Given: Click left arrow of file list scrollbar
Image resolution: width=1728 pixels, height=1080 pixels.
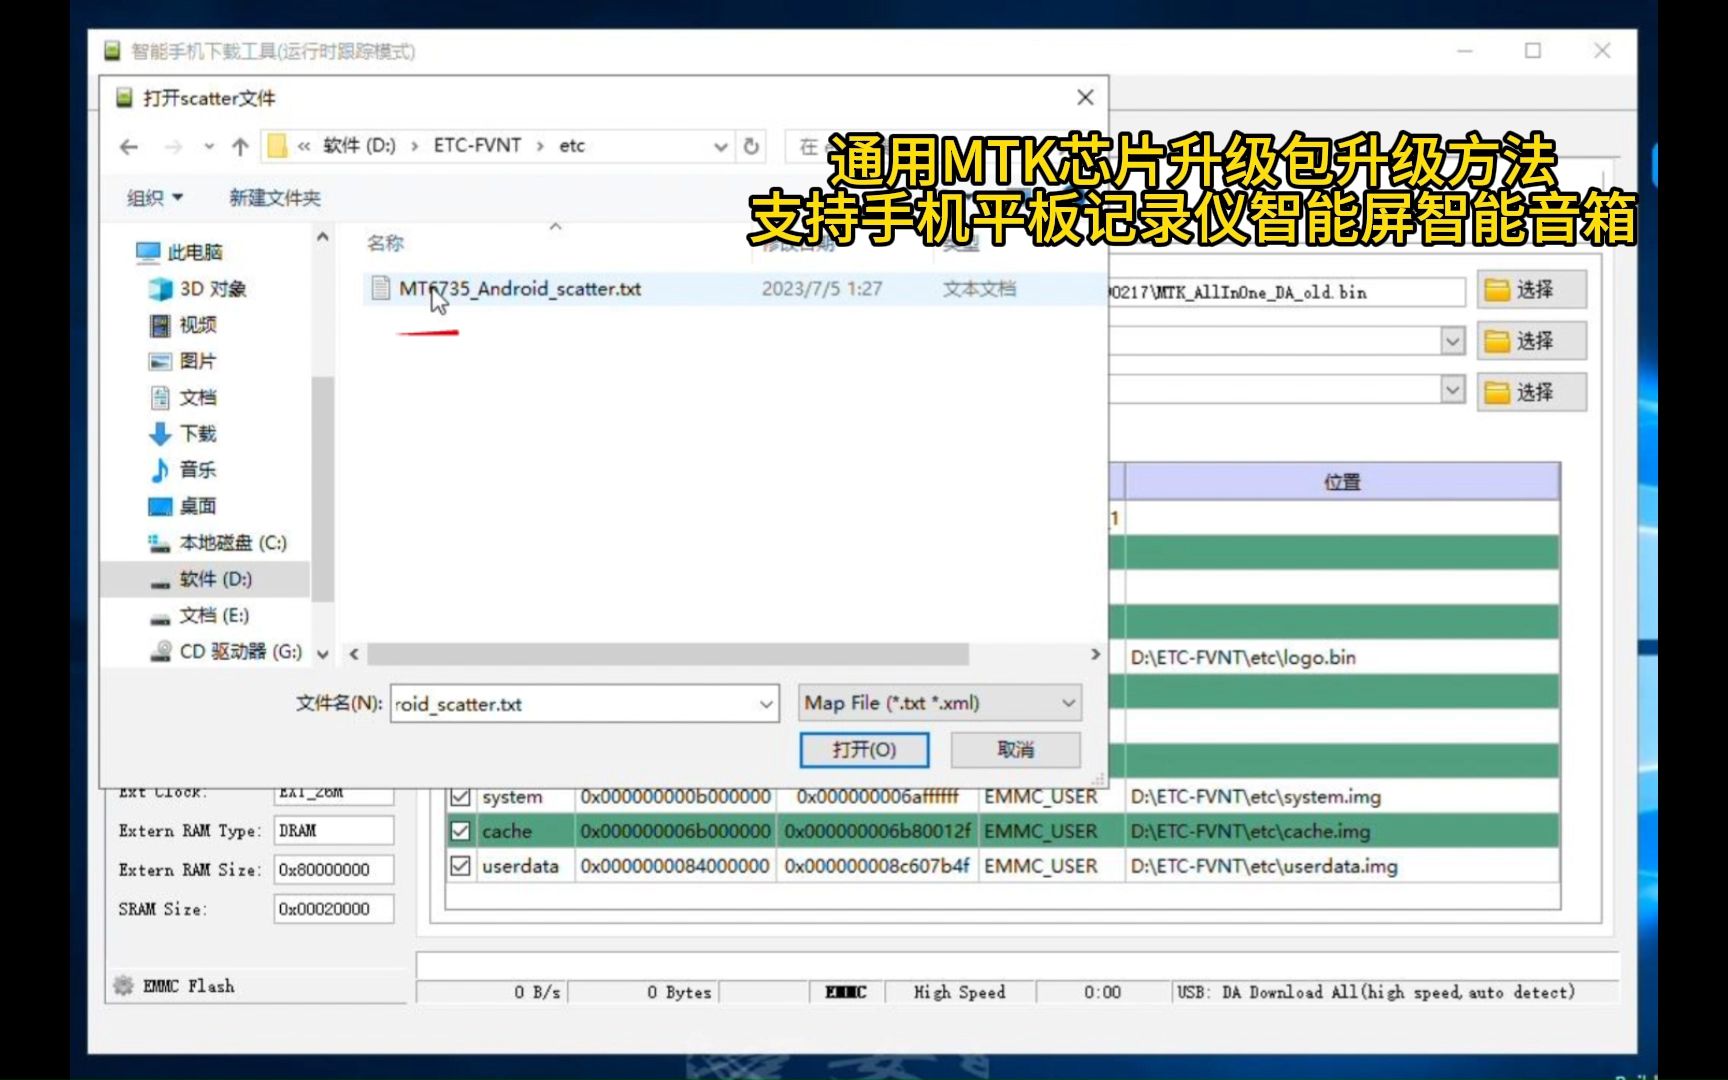Looking at the screenshot, I should tap(354, 654).
